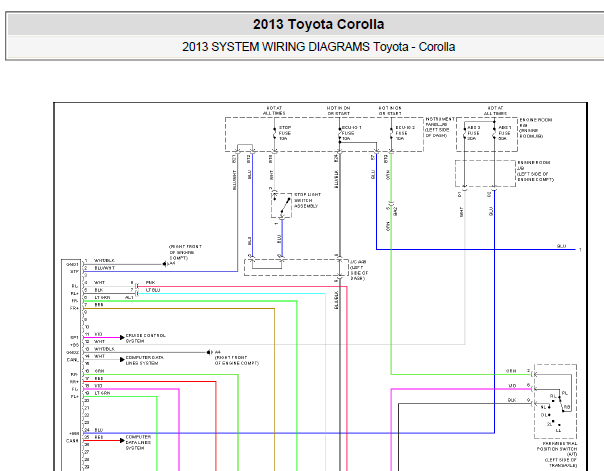Viewport: 604px width, 471px height.
Task: Click the ECU-IG 1 FUSE label
Action: click(351, 133)
